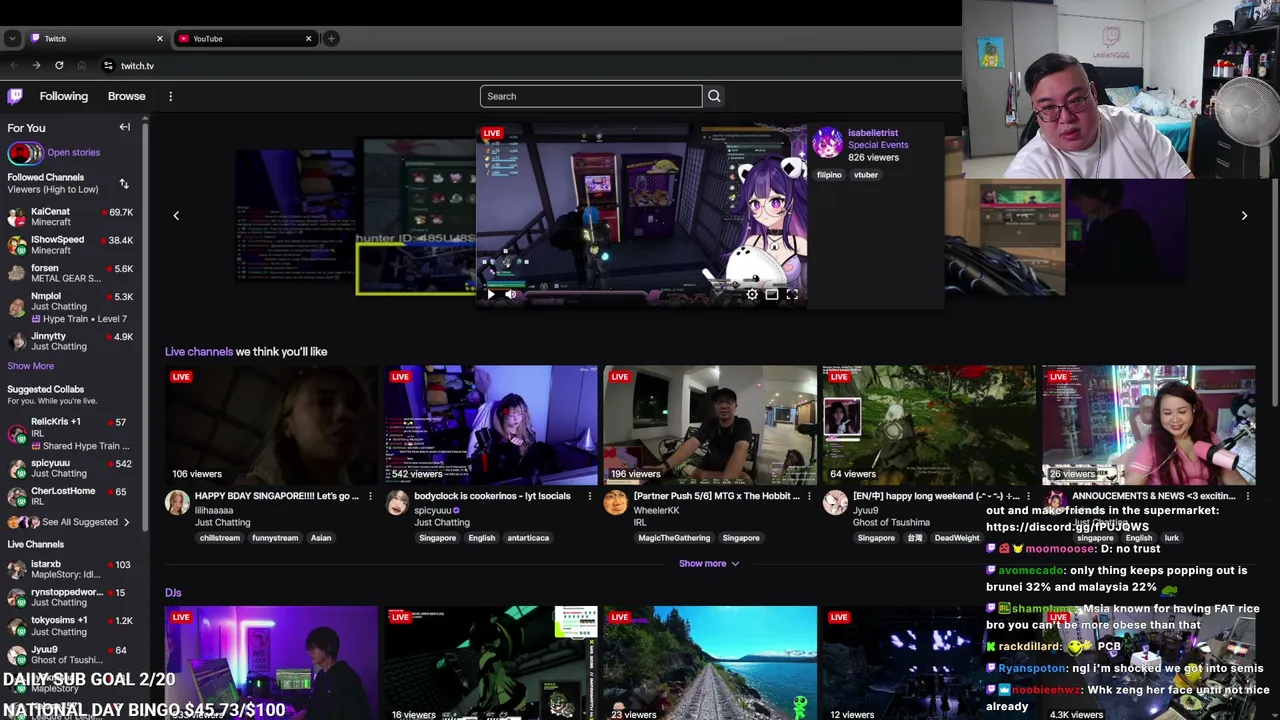This screenshot has height=720, width=1280.
Task: Open tokyosims +1 in Live Channels list
Action: (70, 625)
